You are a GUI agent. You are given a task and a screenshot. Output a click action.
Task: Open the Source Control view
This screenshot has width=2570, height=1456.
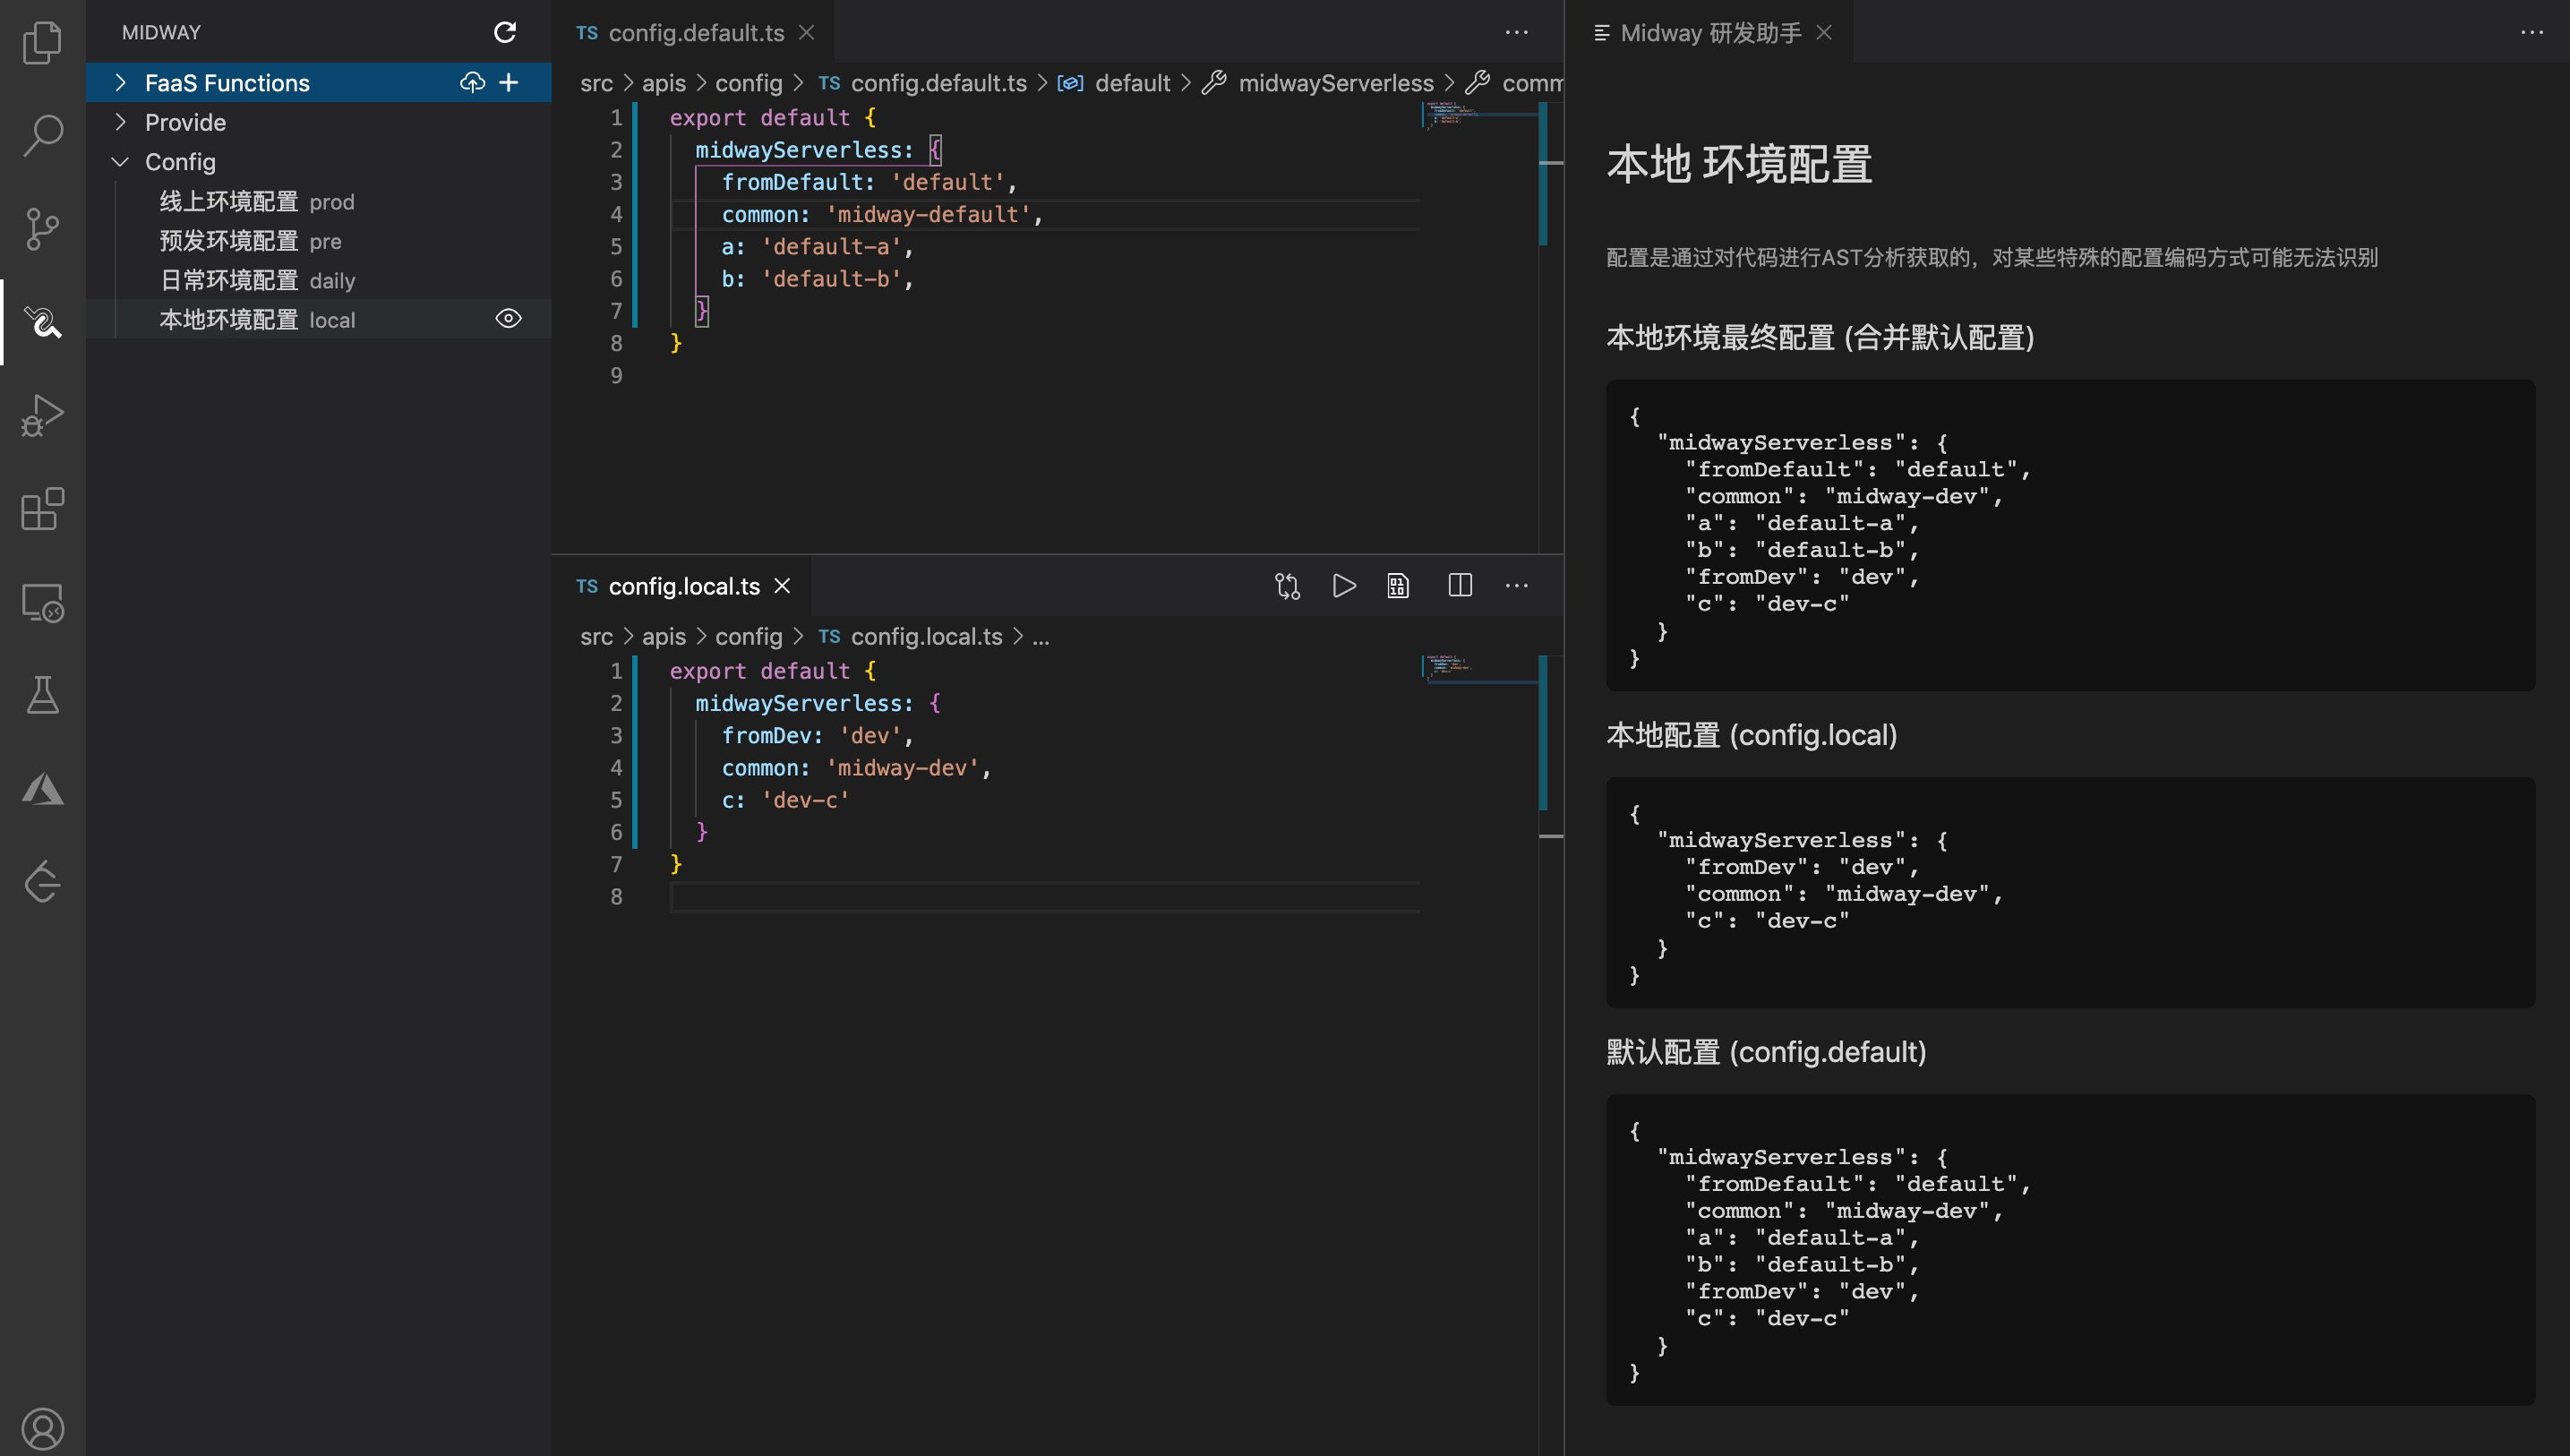[42, 229]
